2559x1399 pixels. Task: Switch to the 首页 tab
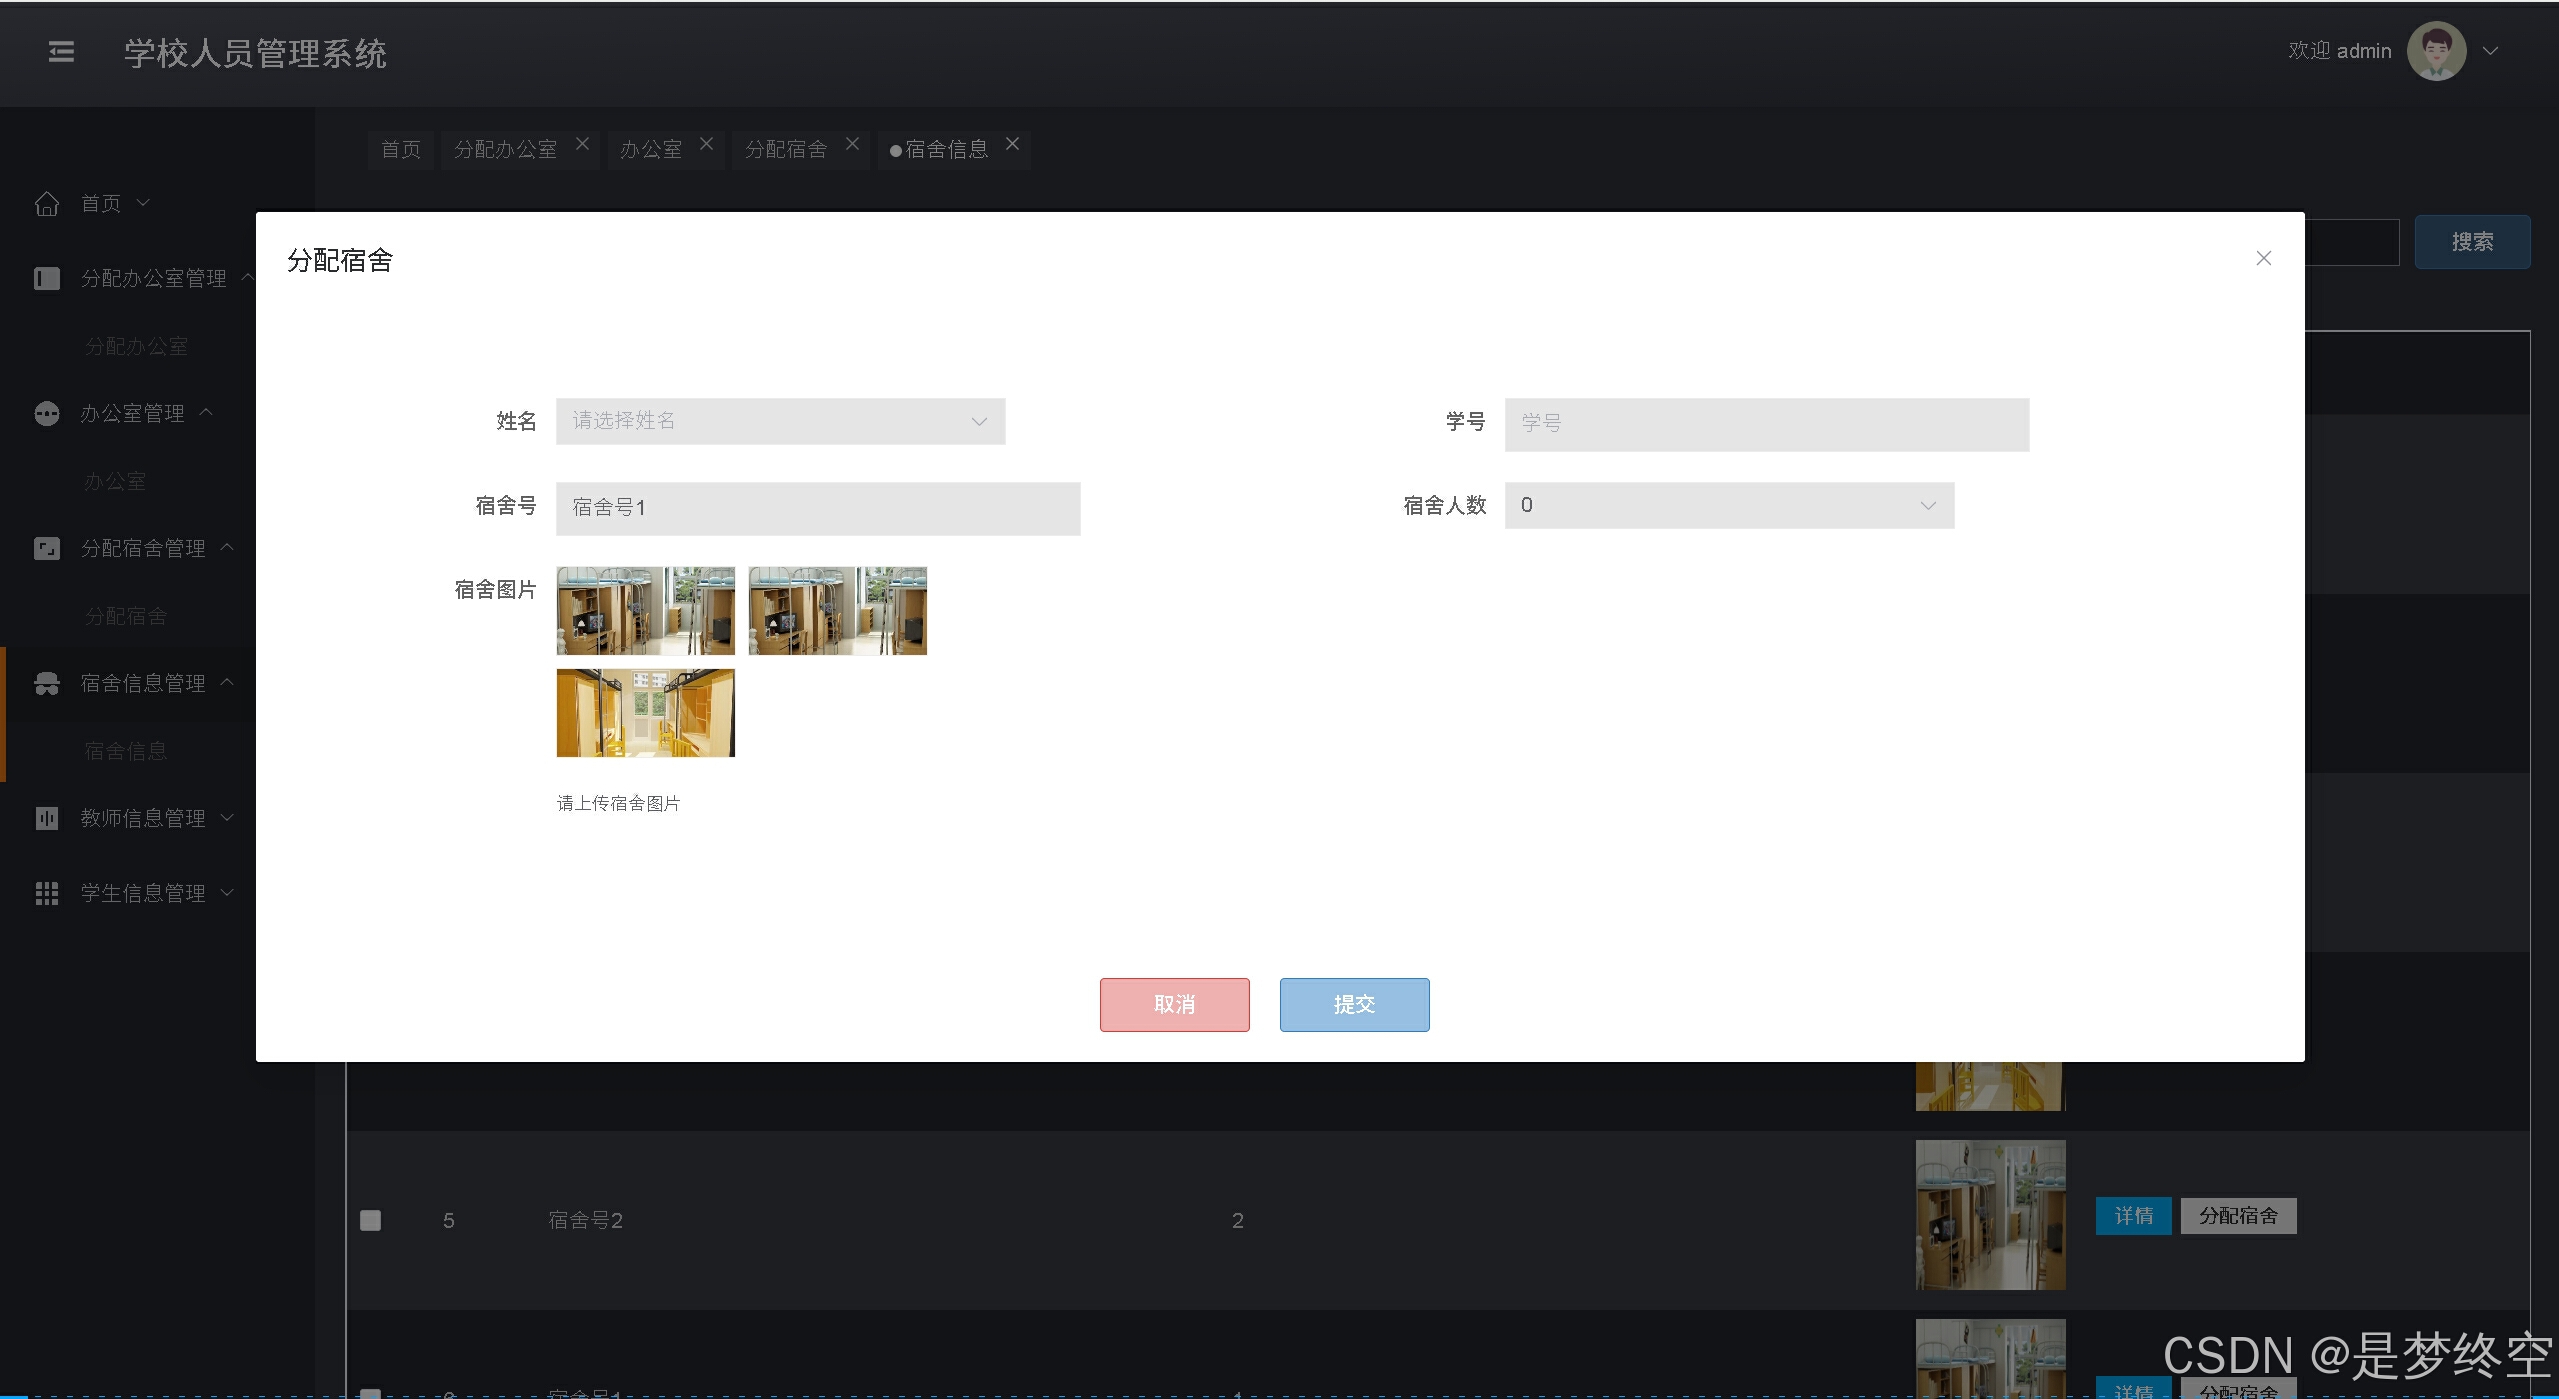tap(401, 150)
